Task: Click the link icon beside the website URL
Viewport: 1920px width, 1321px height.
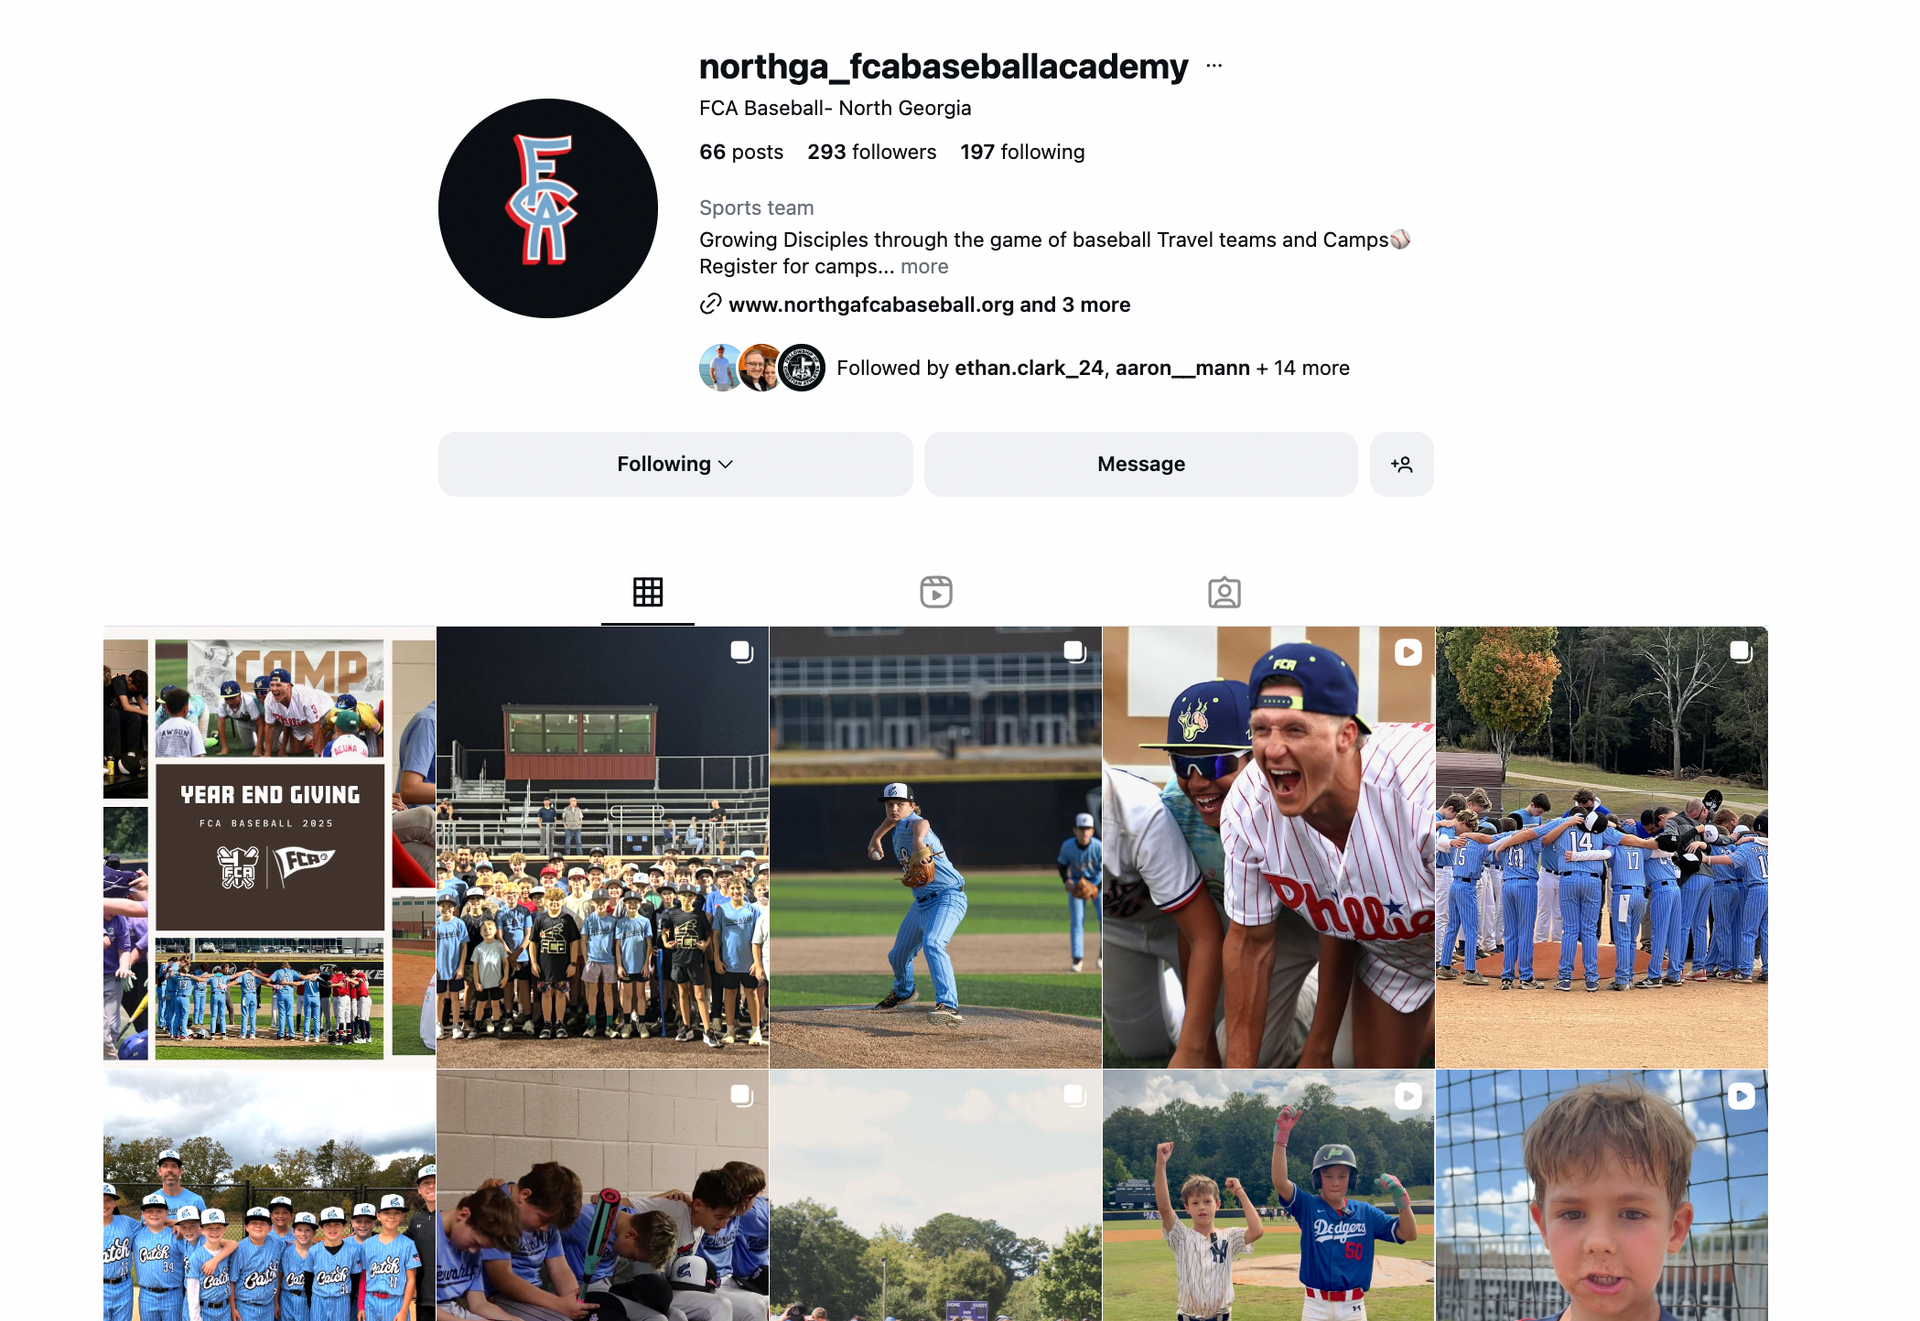Action: tap(710, 304)
